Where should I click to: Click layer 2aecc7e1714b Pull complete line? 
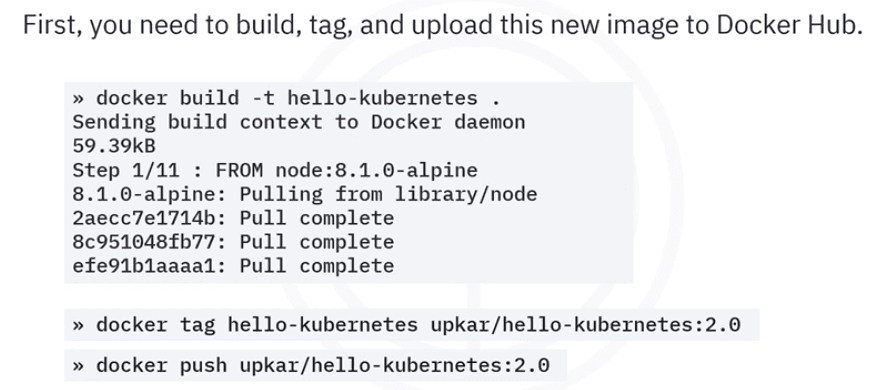coord(233,218)
